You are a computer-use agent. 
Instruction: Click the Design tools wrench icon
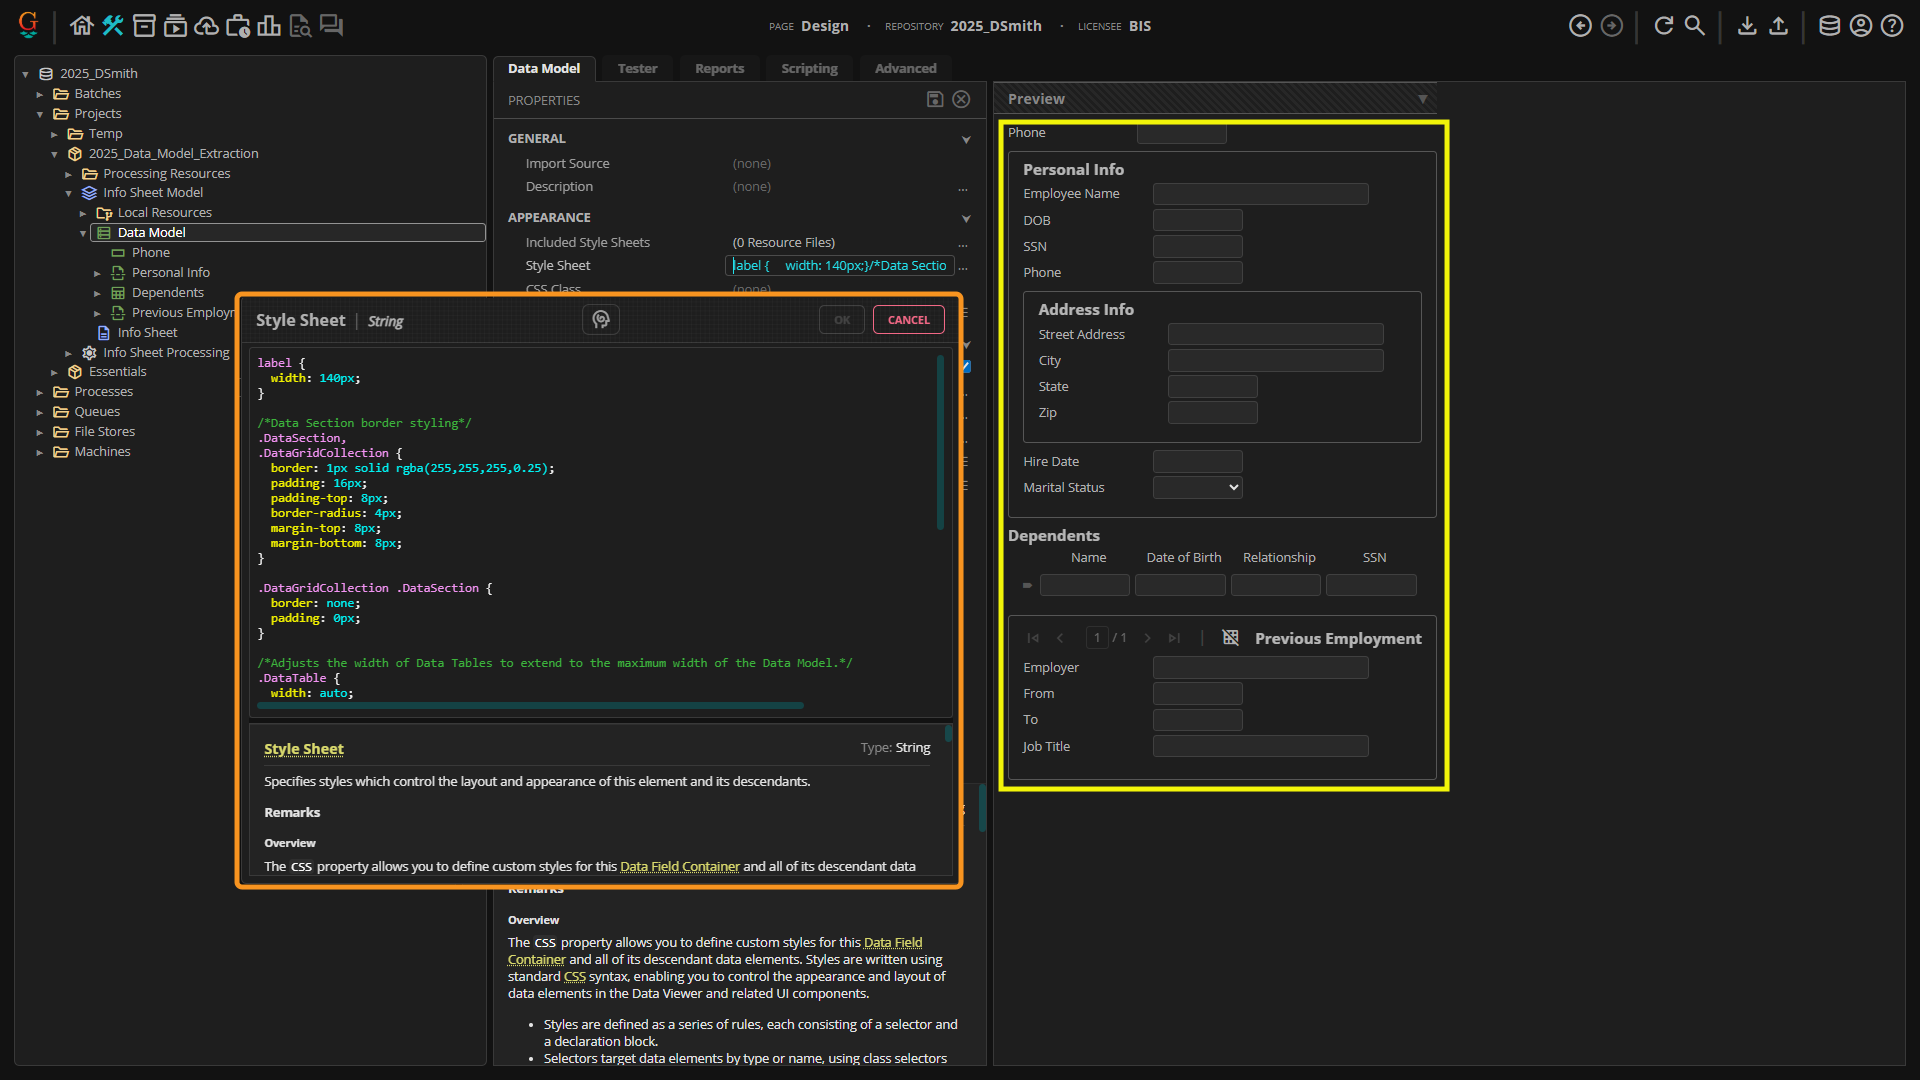click(113, 26)
